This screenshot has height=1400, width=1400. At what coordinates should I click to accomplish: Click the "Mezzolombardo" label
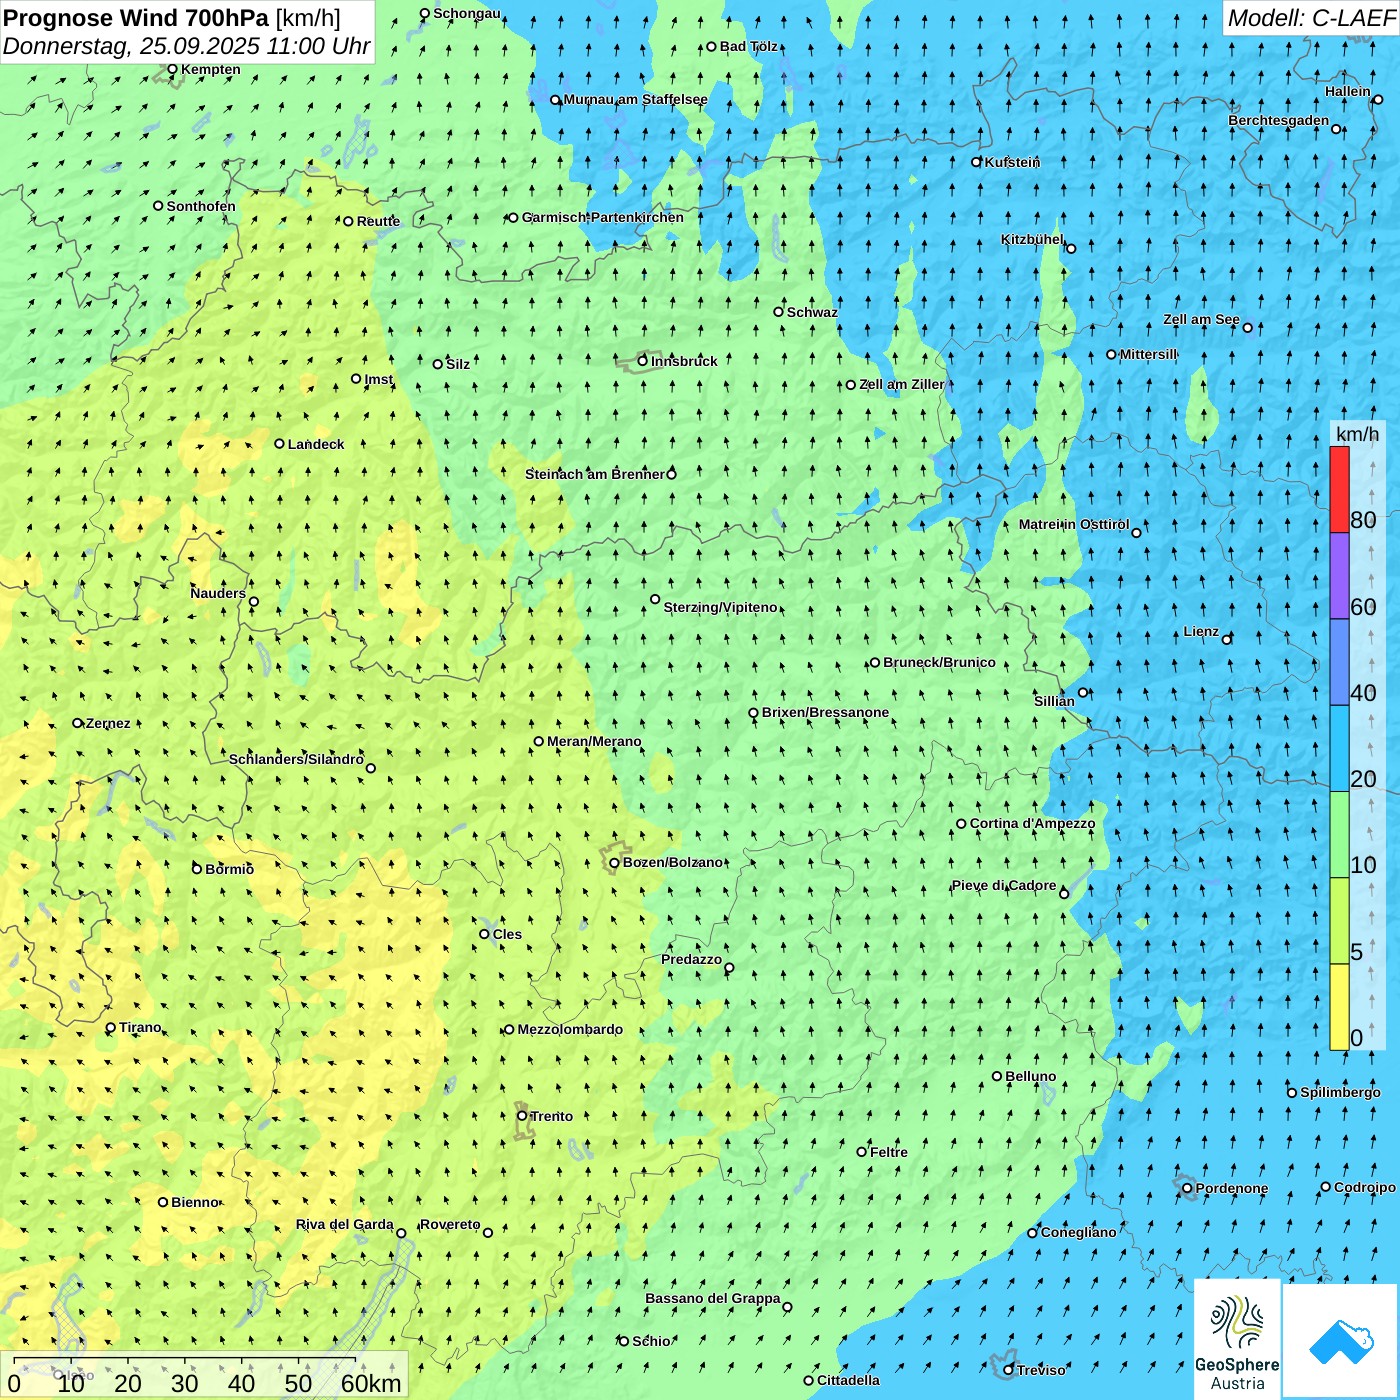(570, 1029)
